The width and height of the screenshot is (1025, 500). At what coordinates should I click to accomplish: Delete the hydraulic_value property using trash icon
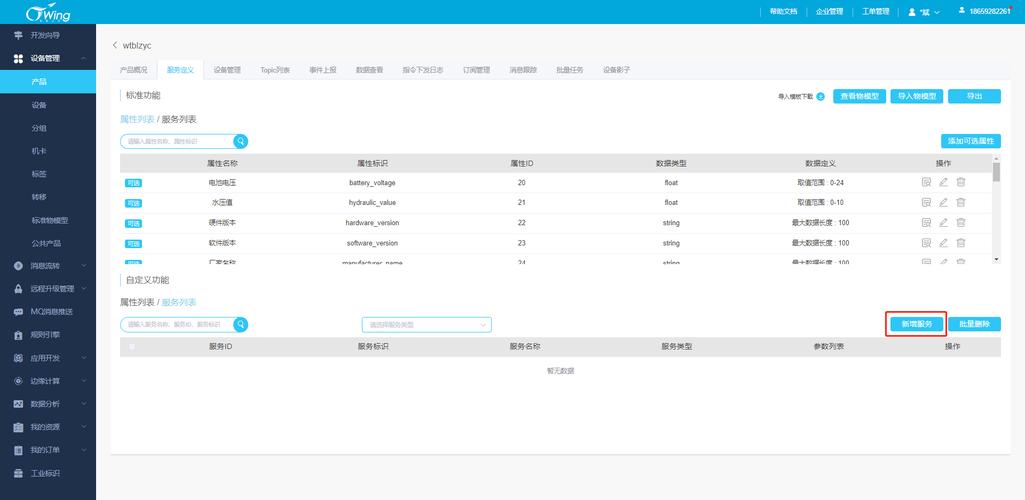coord(961,203)
